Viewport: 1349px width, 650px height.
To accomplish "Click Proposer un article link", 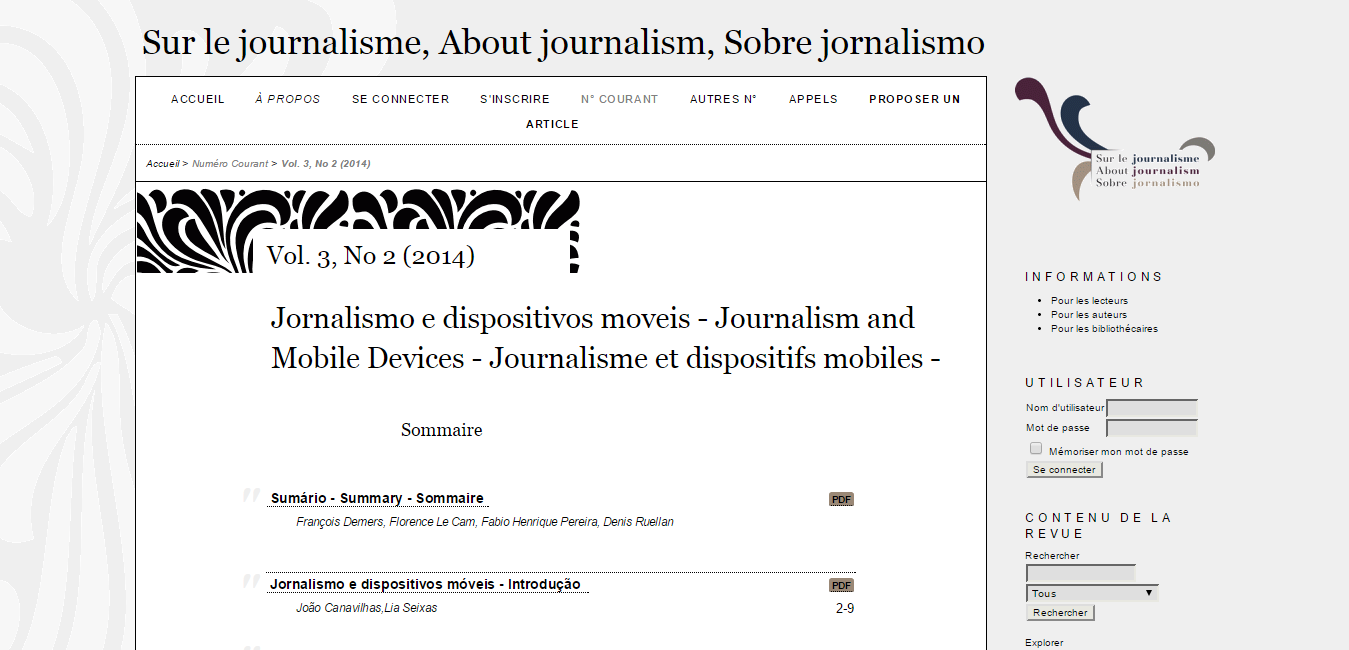I will click(x=914, y=99).
